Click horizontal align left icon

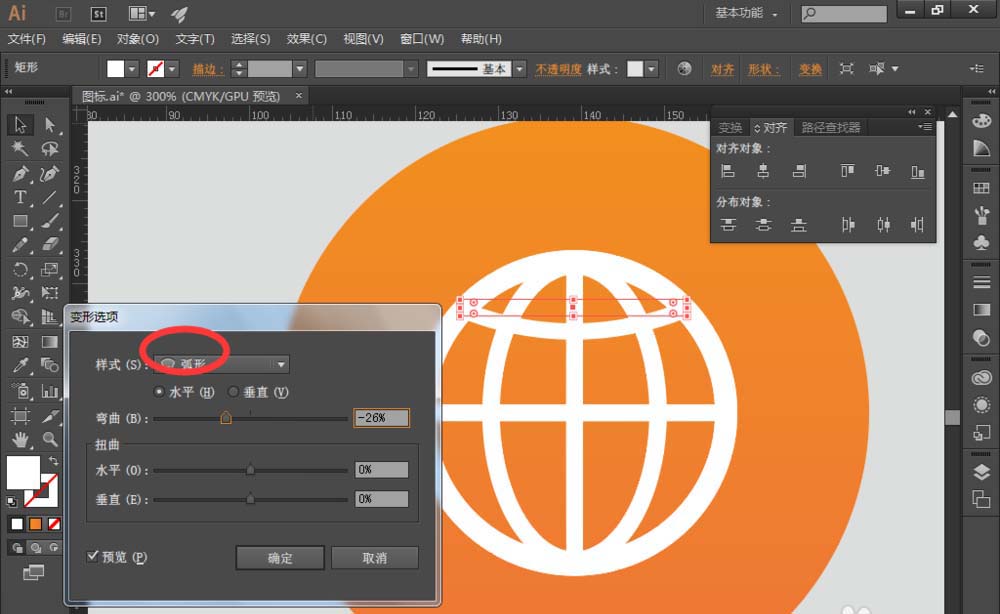728,171
